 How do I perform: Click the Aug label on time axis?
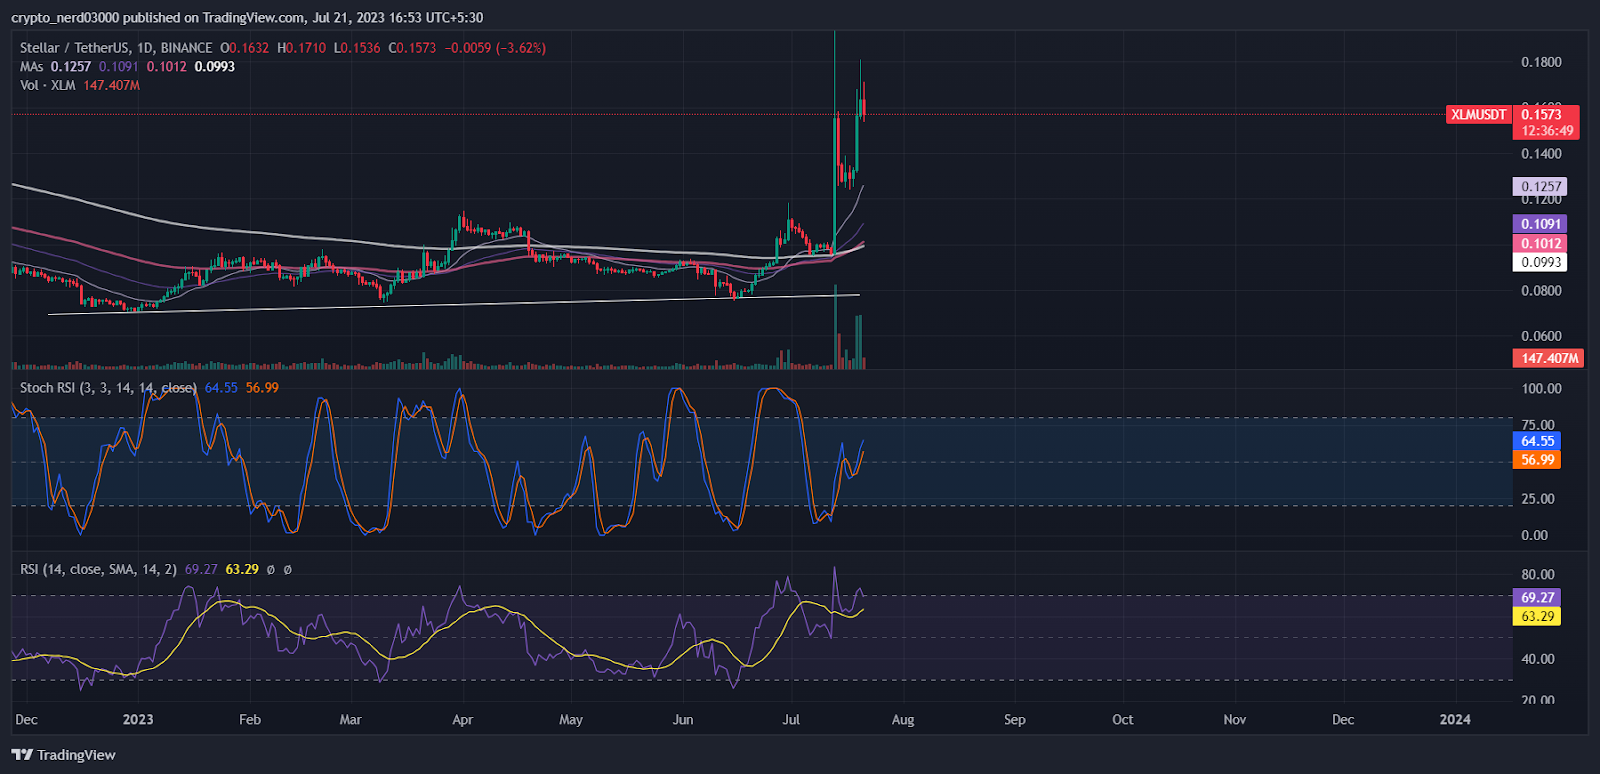point(903,720)
